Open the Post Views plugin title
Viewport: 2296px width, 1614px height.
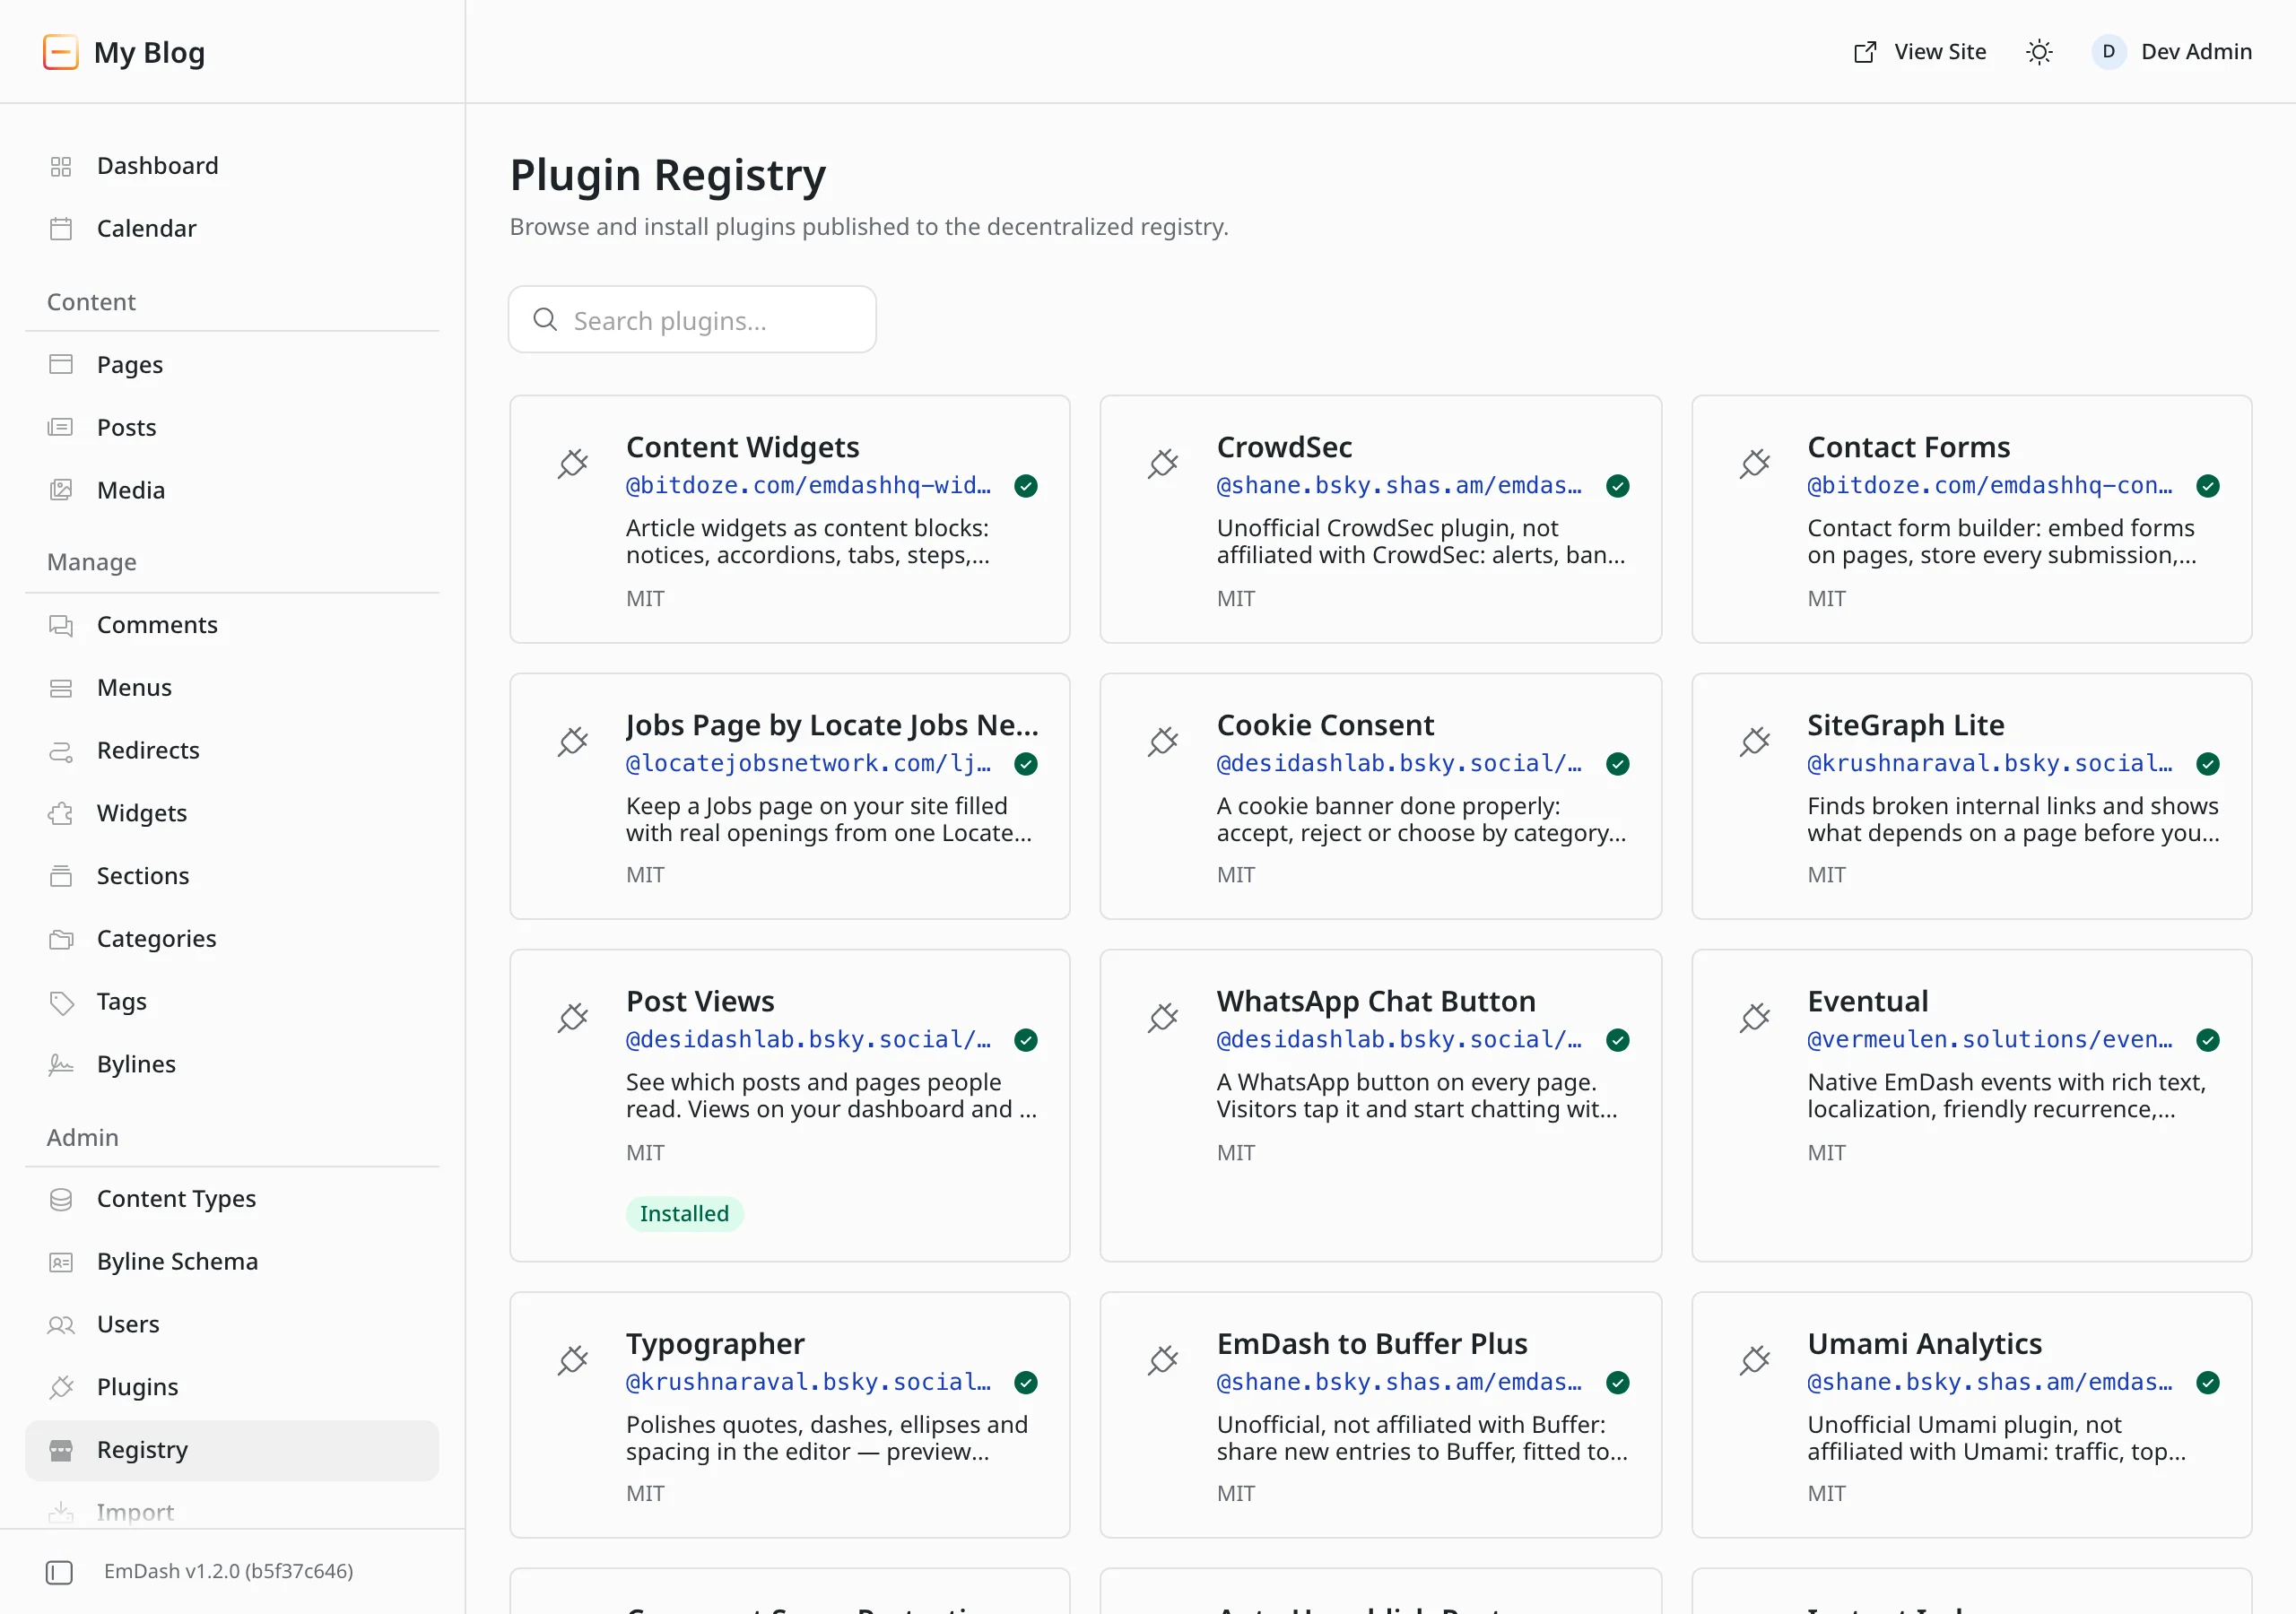(x=700, y=1001)
